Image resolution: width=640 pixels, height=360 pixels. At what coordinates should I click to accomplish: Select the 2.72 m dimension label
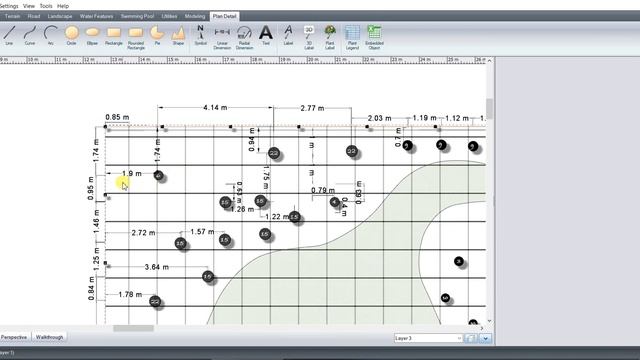(x=143, y=233)
